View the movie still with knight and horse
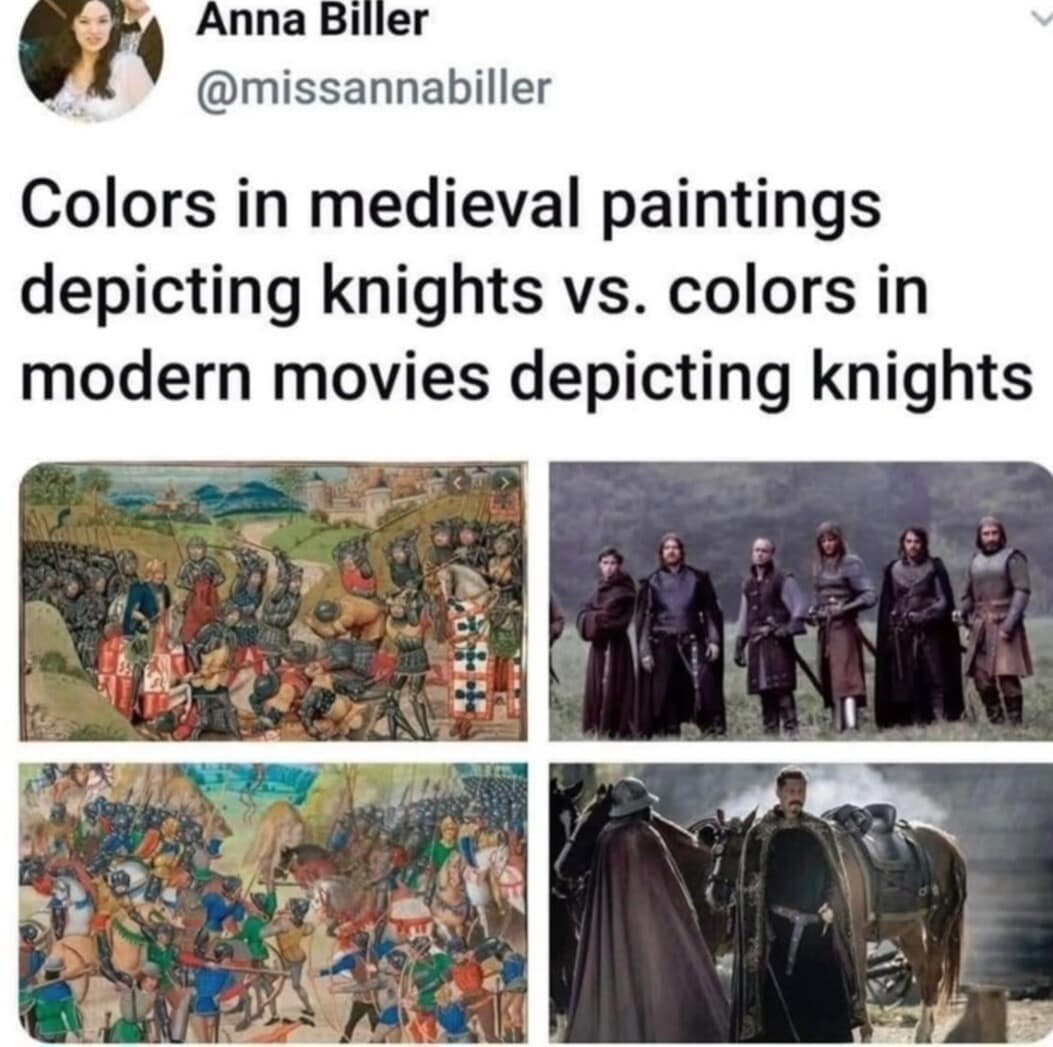Image resolution: width=1053 pixels, height=1047 pixels. [800, 903]
